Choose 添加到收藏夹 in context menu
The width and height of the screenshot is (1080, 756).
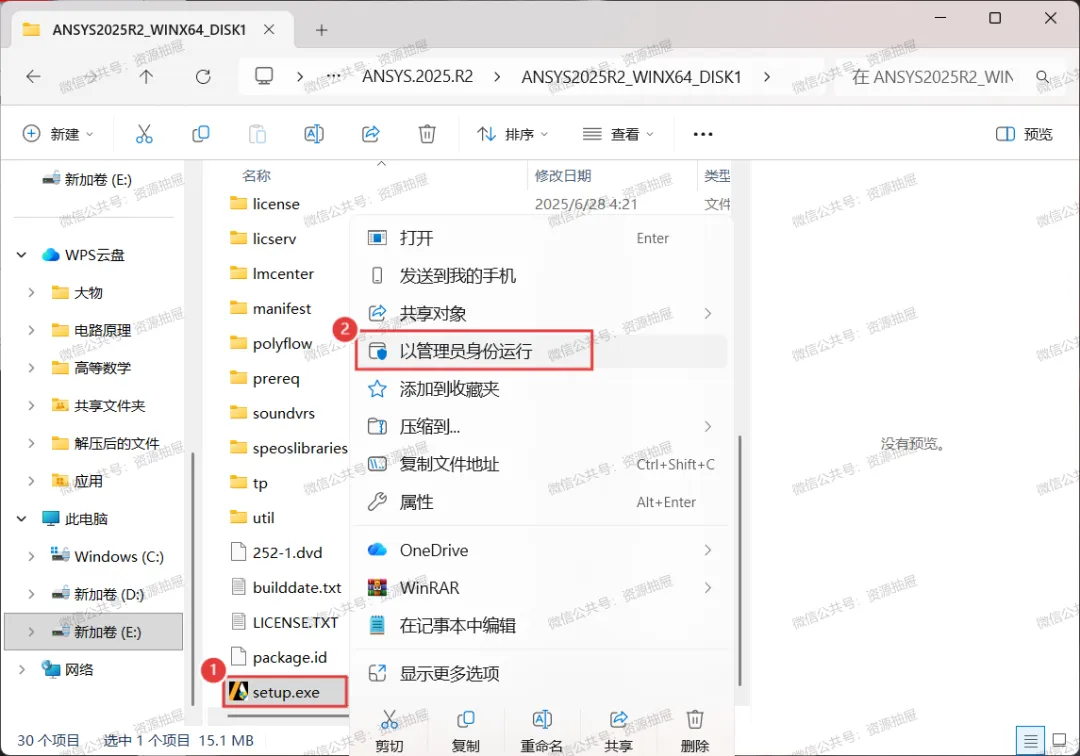pos(541,389)
